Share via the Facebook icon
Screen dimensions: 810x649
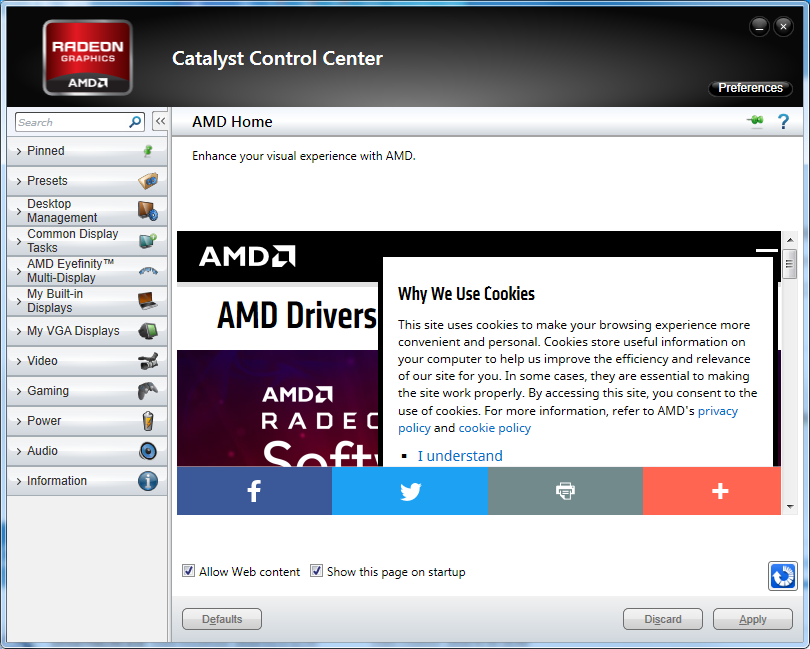(254, 491)
